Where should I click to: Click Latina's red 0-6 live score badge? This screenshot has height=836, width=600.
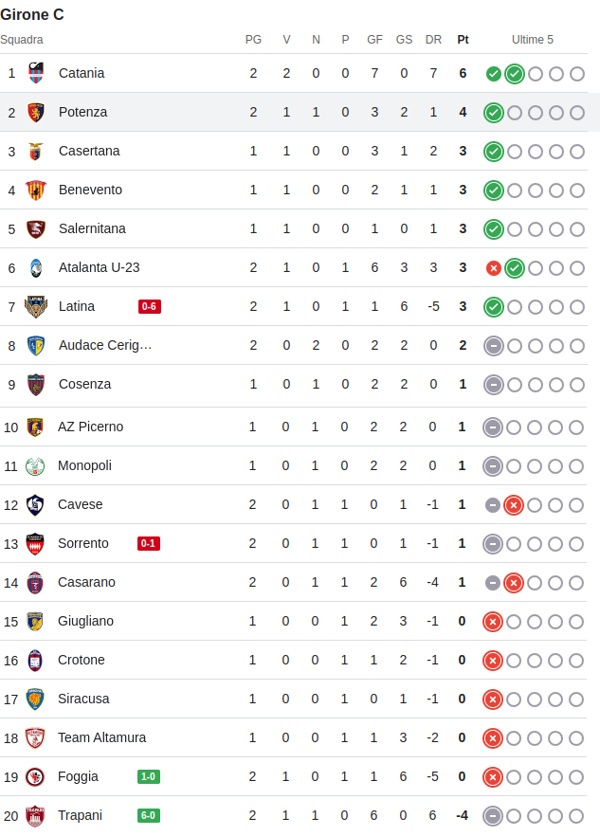pyautogui.click(x=149, y=306)
